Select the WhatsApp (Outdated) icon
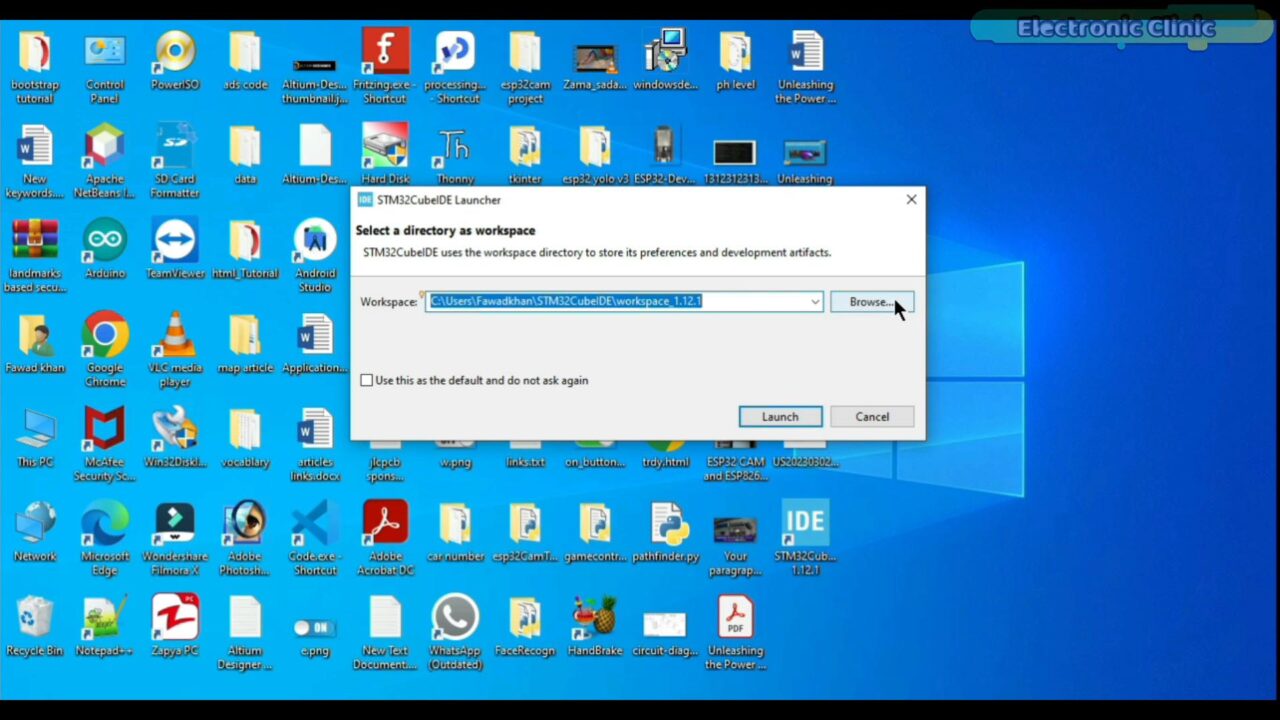1280x720 pixels. tap(455, 633)
